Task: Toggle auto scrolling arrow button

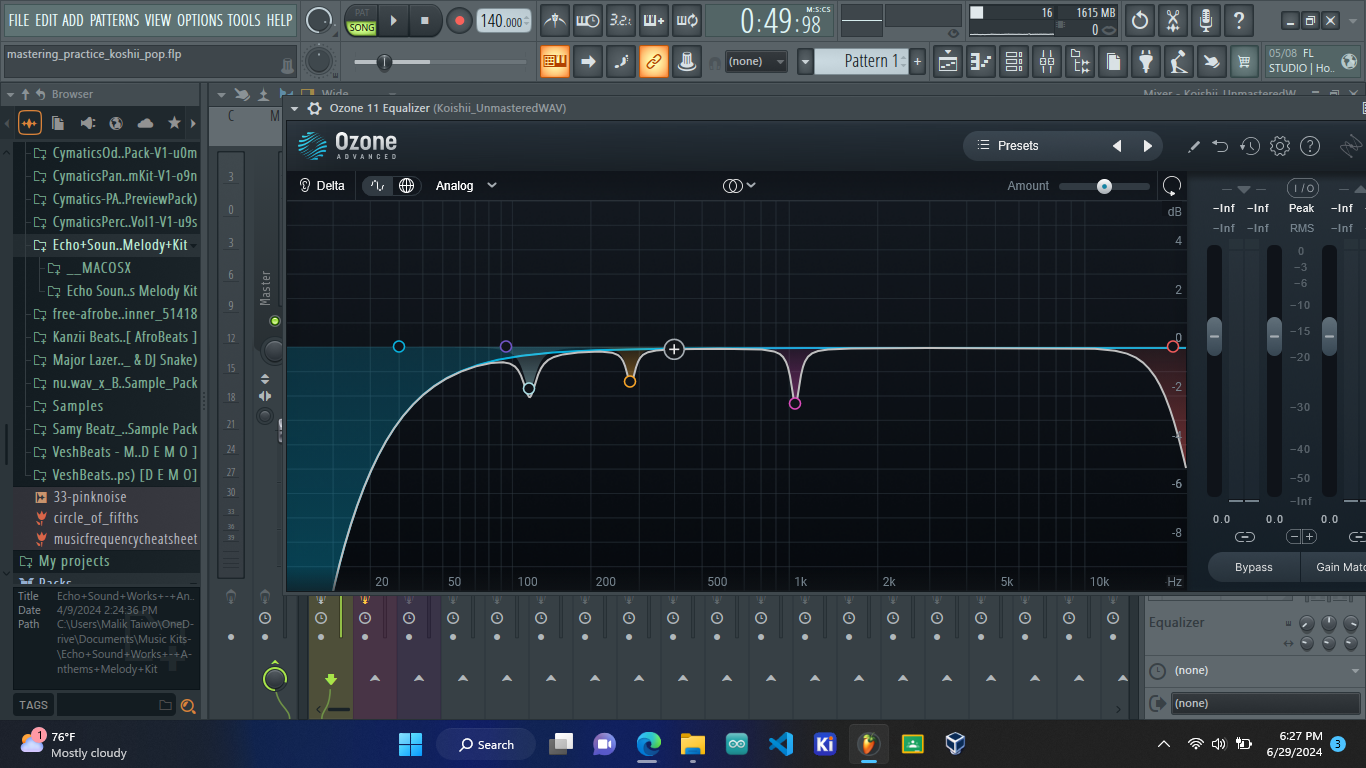Action: pyautogui.click(x=588, y=62)
